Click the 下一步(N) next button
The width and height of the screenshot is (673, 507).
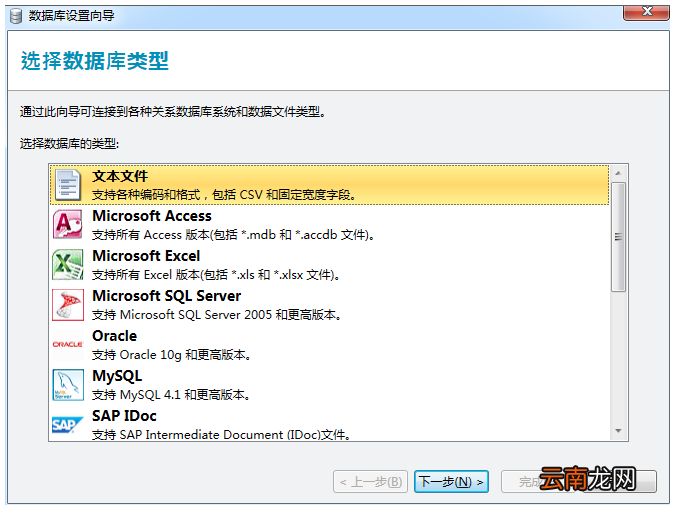[451, 482]
